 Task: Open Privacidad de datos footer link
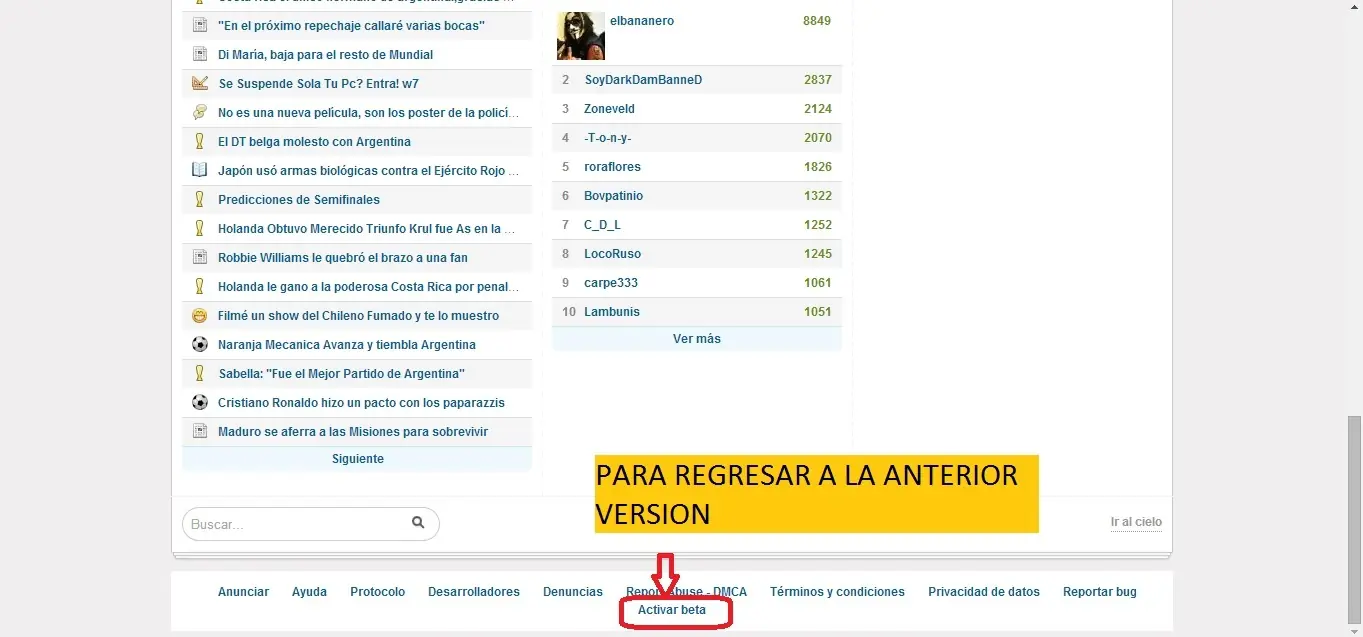(x=984, y=591)
